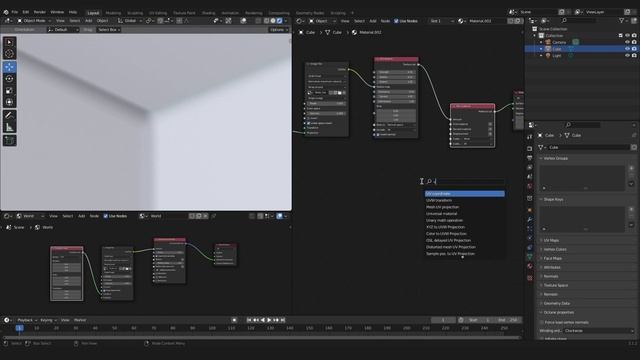640x360 pixels.
Task: Switch to the Layout workspace tab
Action: (x=93, y=13)
